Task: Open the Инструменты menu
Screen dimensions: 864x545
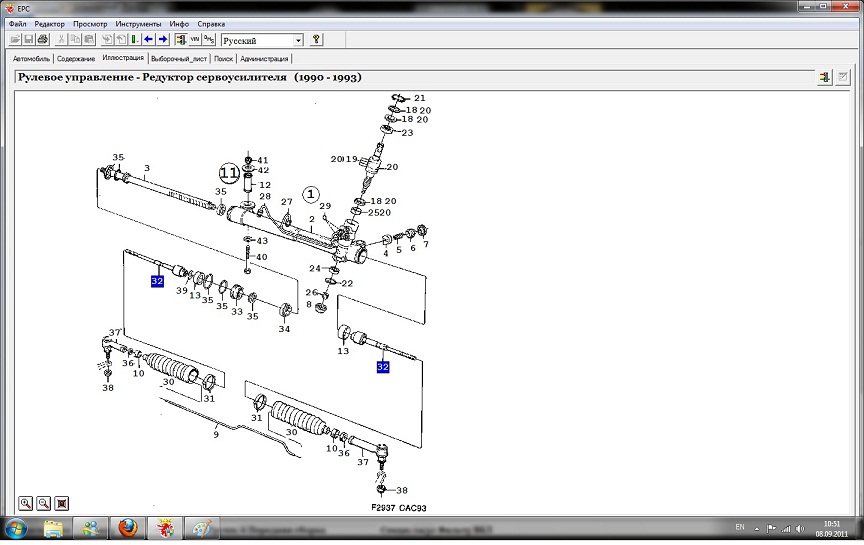Action: [x=137, y=23]
